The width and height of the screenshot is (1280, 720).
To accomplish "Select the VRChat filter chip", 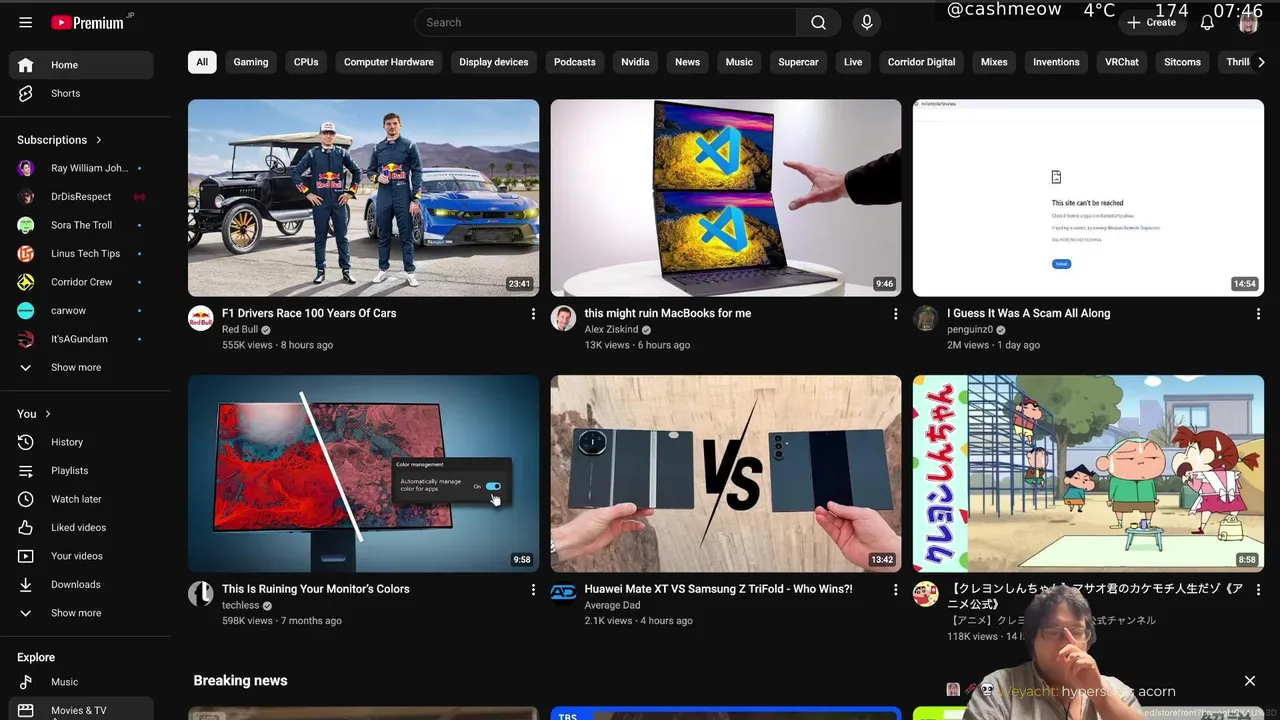I will coord(1122,62).
